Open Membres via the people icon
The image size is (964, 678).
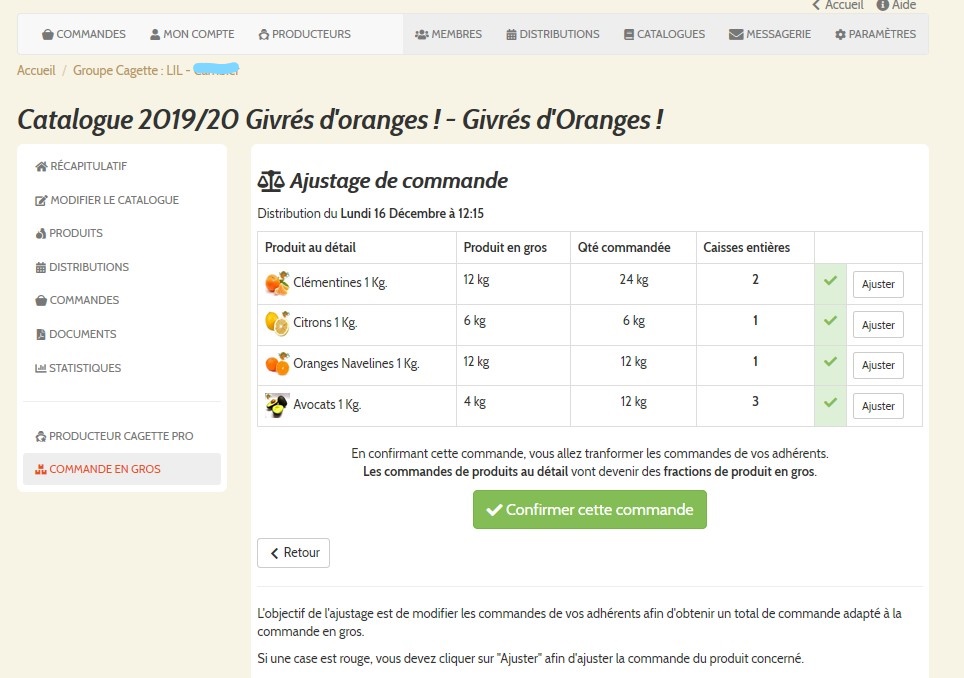422,33
